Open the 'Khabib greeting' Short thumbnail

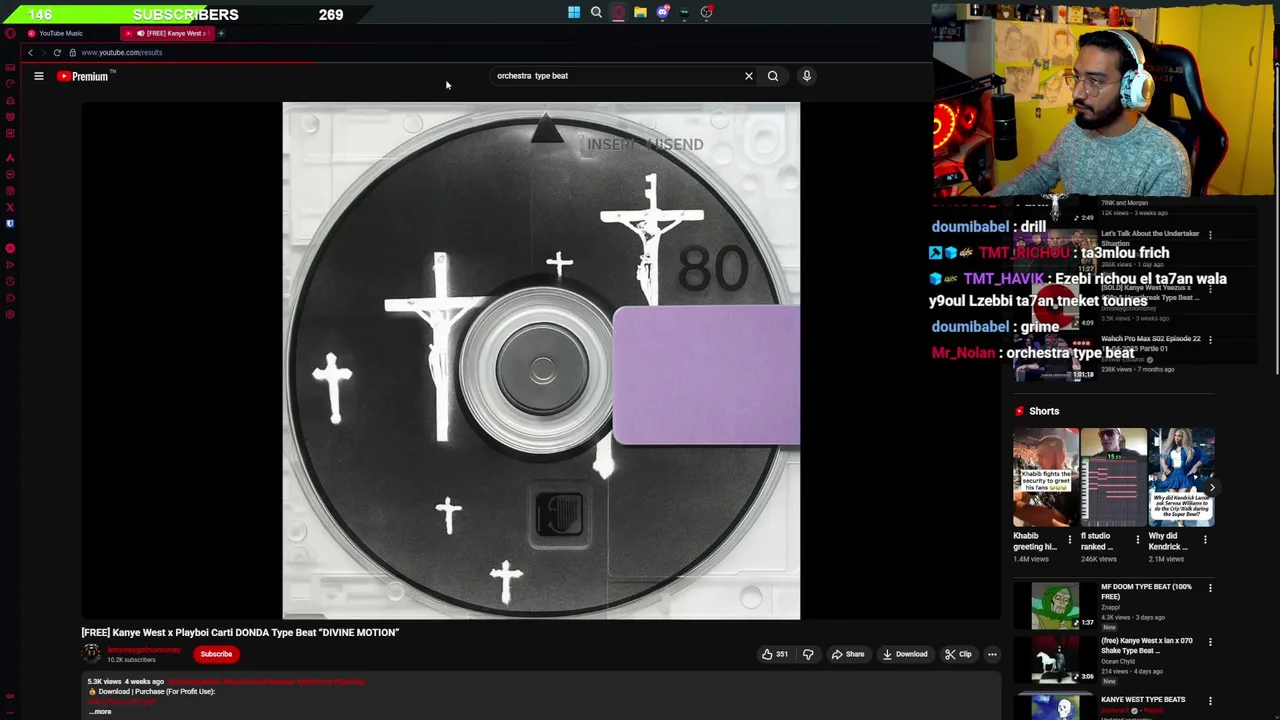1046,477
